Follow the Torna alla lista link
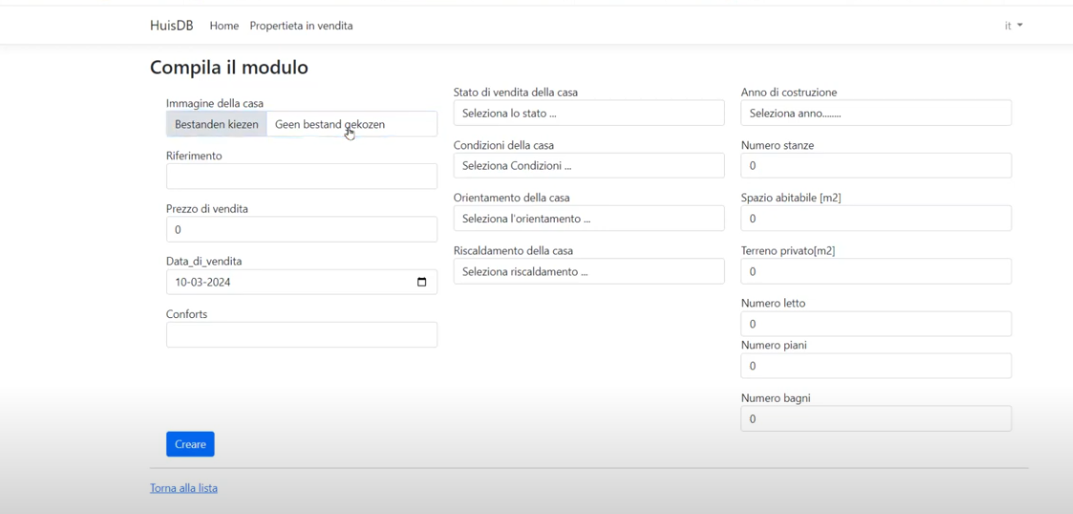The height and width of the screenshot is (514, 1073). (x=183, y=488)
